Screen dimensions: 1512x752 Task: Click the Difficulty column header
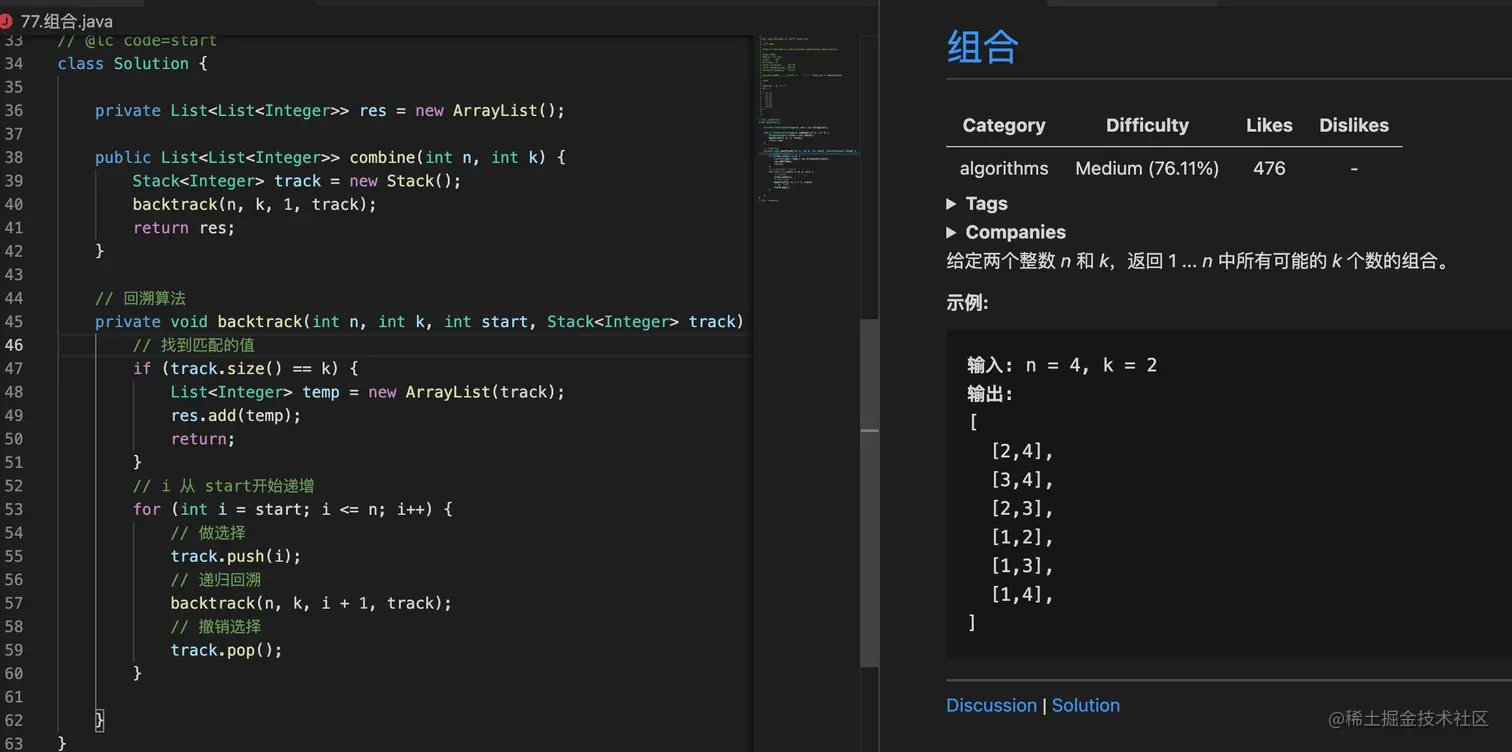click(1147, 126)
